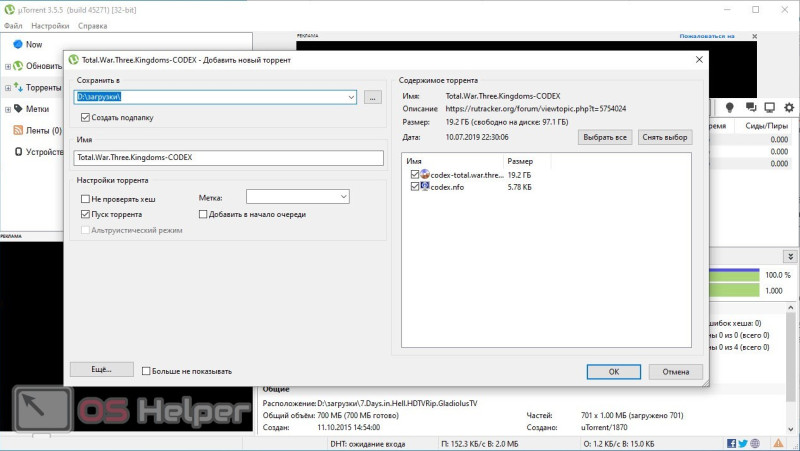Viewport: 800px width, 451px height.
Task: Open the Справка menu
Action: pos(92,26)
